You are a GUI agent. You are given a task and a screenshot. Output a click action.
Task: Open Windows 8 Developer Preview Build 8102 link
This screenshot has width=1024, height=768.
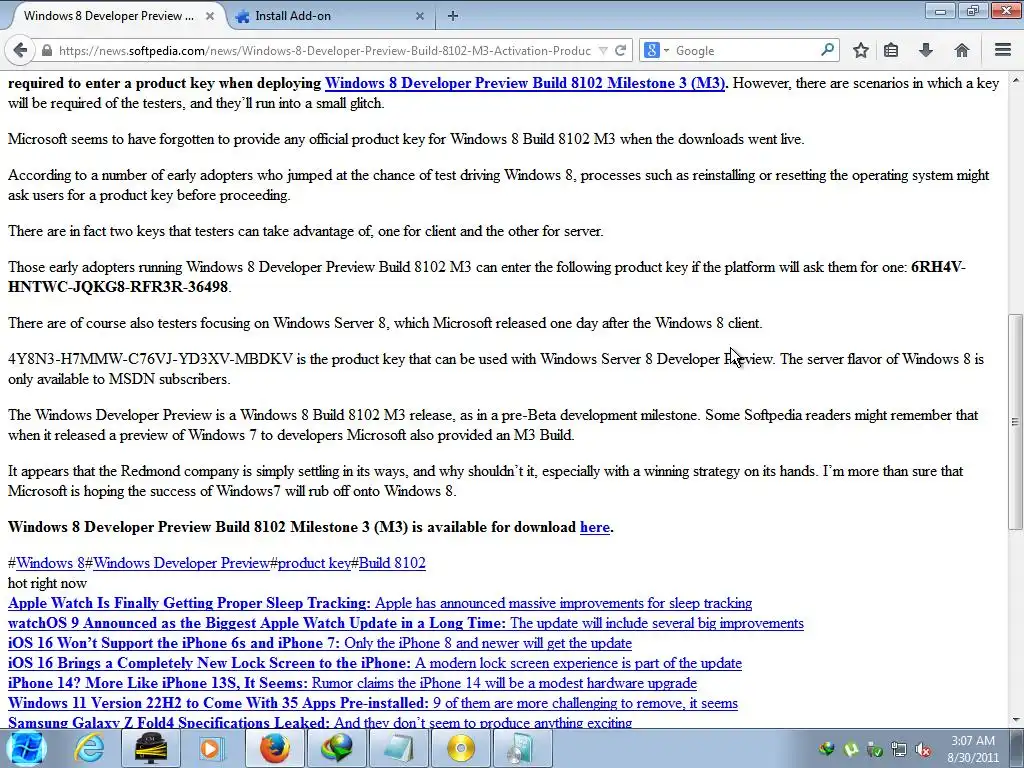point(525,83)
